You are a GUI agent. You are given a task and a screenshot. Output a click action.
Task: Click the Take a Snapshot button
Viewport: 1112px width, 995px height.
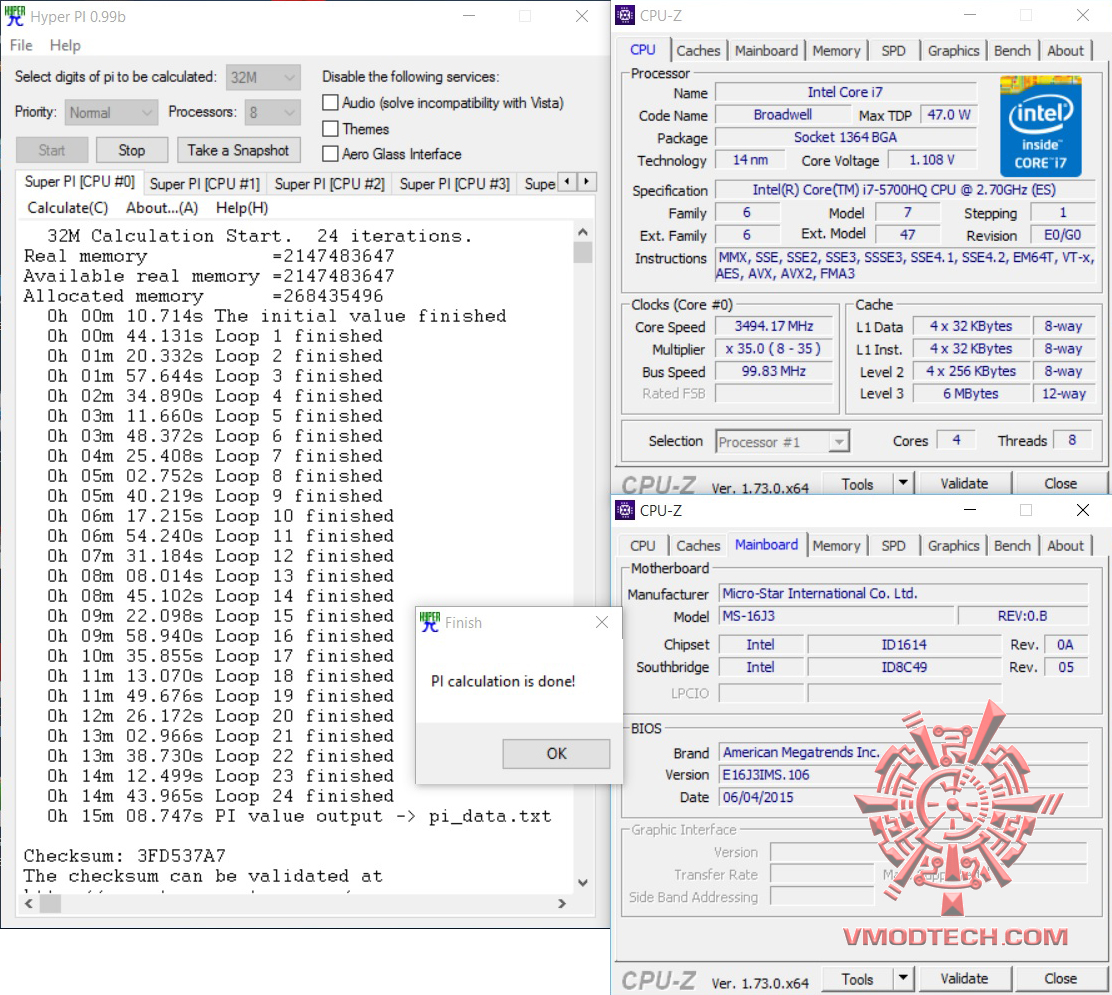(x=238, y=150)
